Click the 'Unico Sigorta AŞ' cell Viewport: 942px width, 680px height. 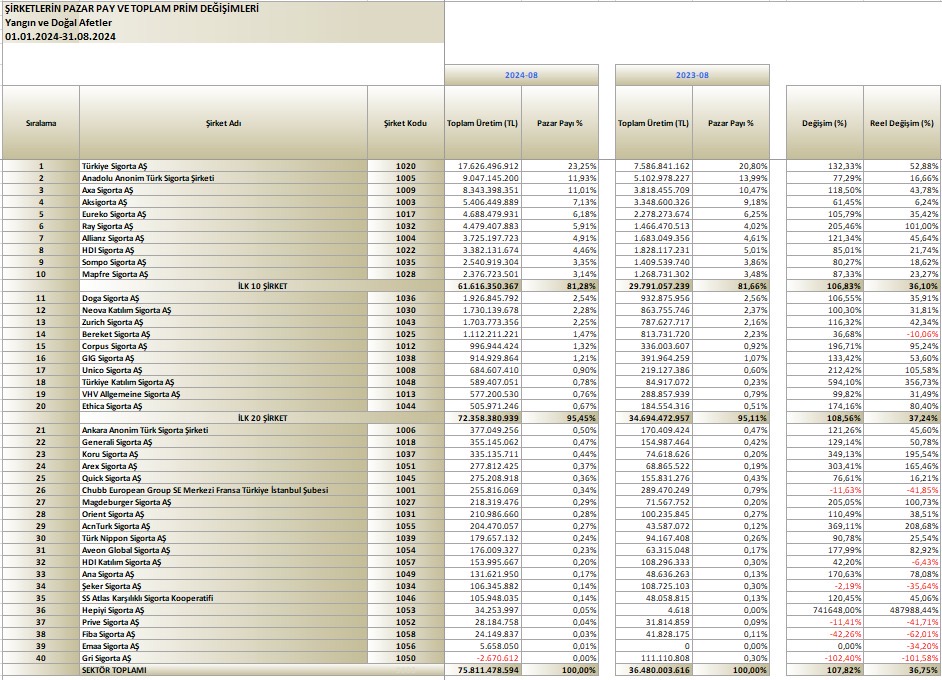223,370
